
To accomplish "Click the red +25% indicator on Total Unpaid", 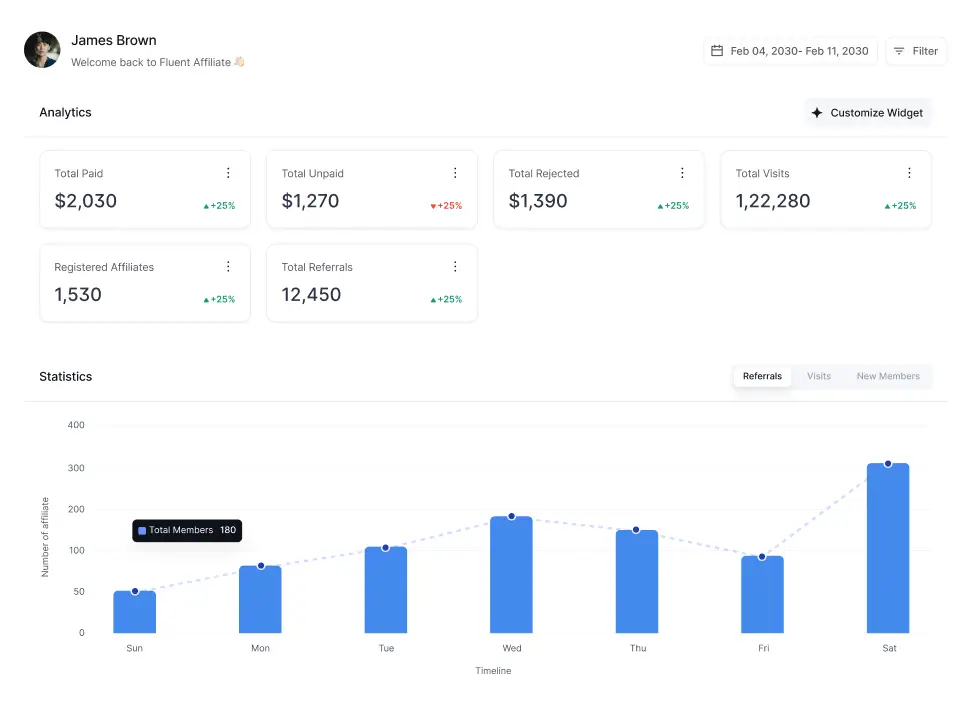I will tap(446, 206).
